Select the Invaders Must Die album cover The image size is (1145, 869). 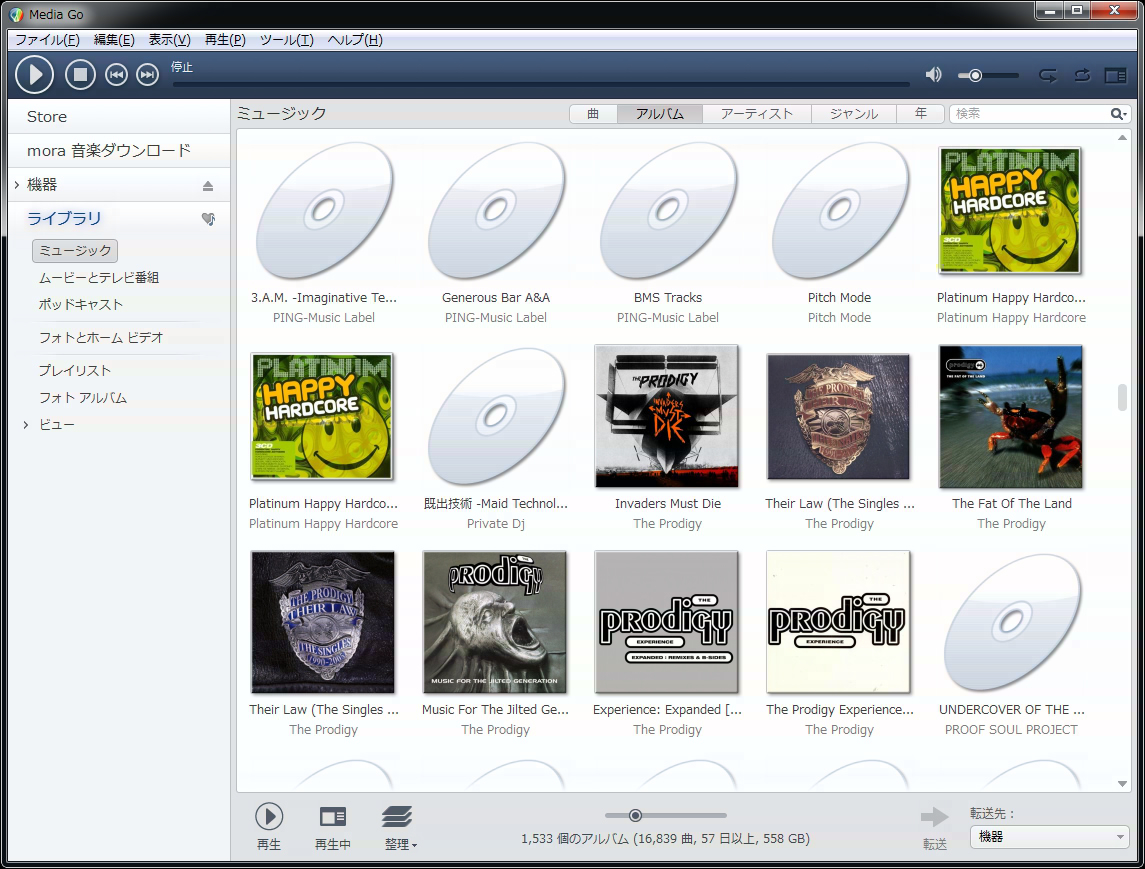tap(667, 416)
